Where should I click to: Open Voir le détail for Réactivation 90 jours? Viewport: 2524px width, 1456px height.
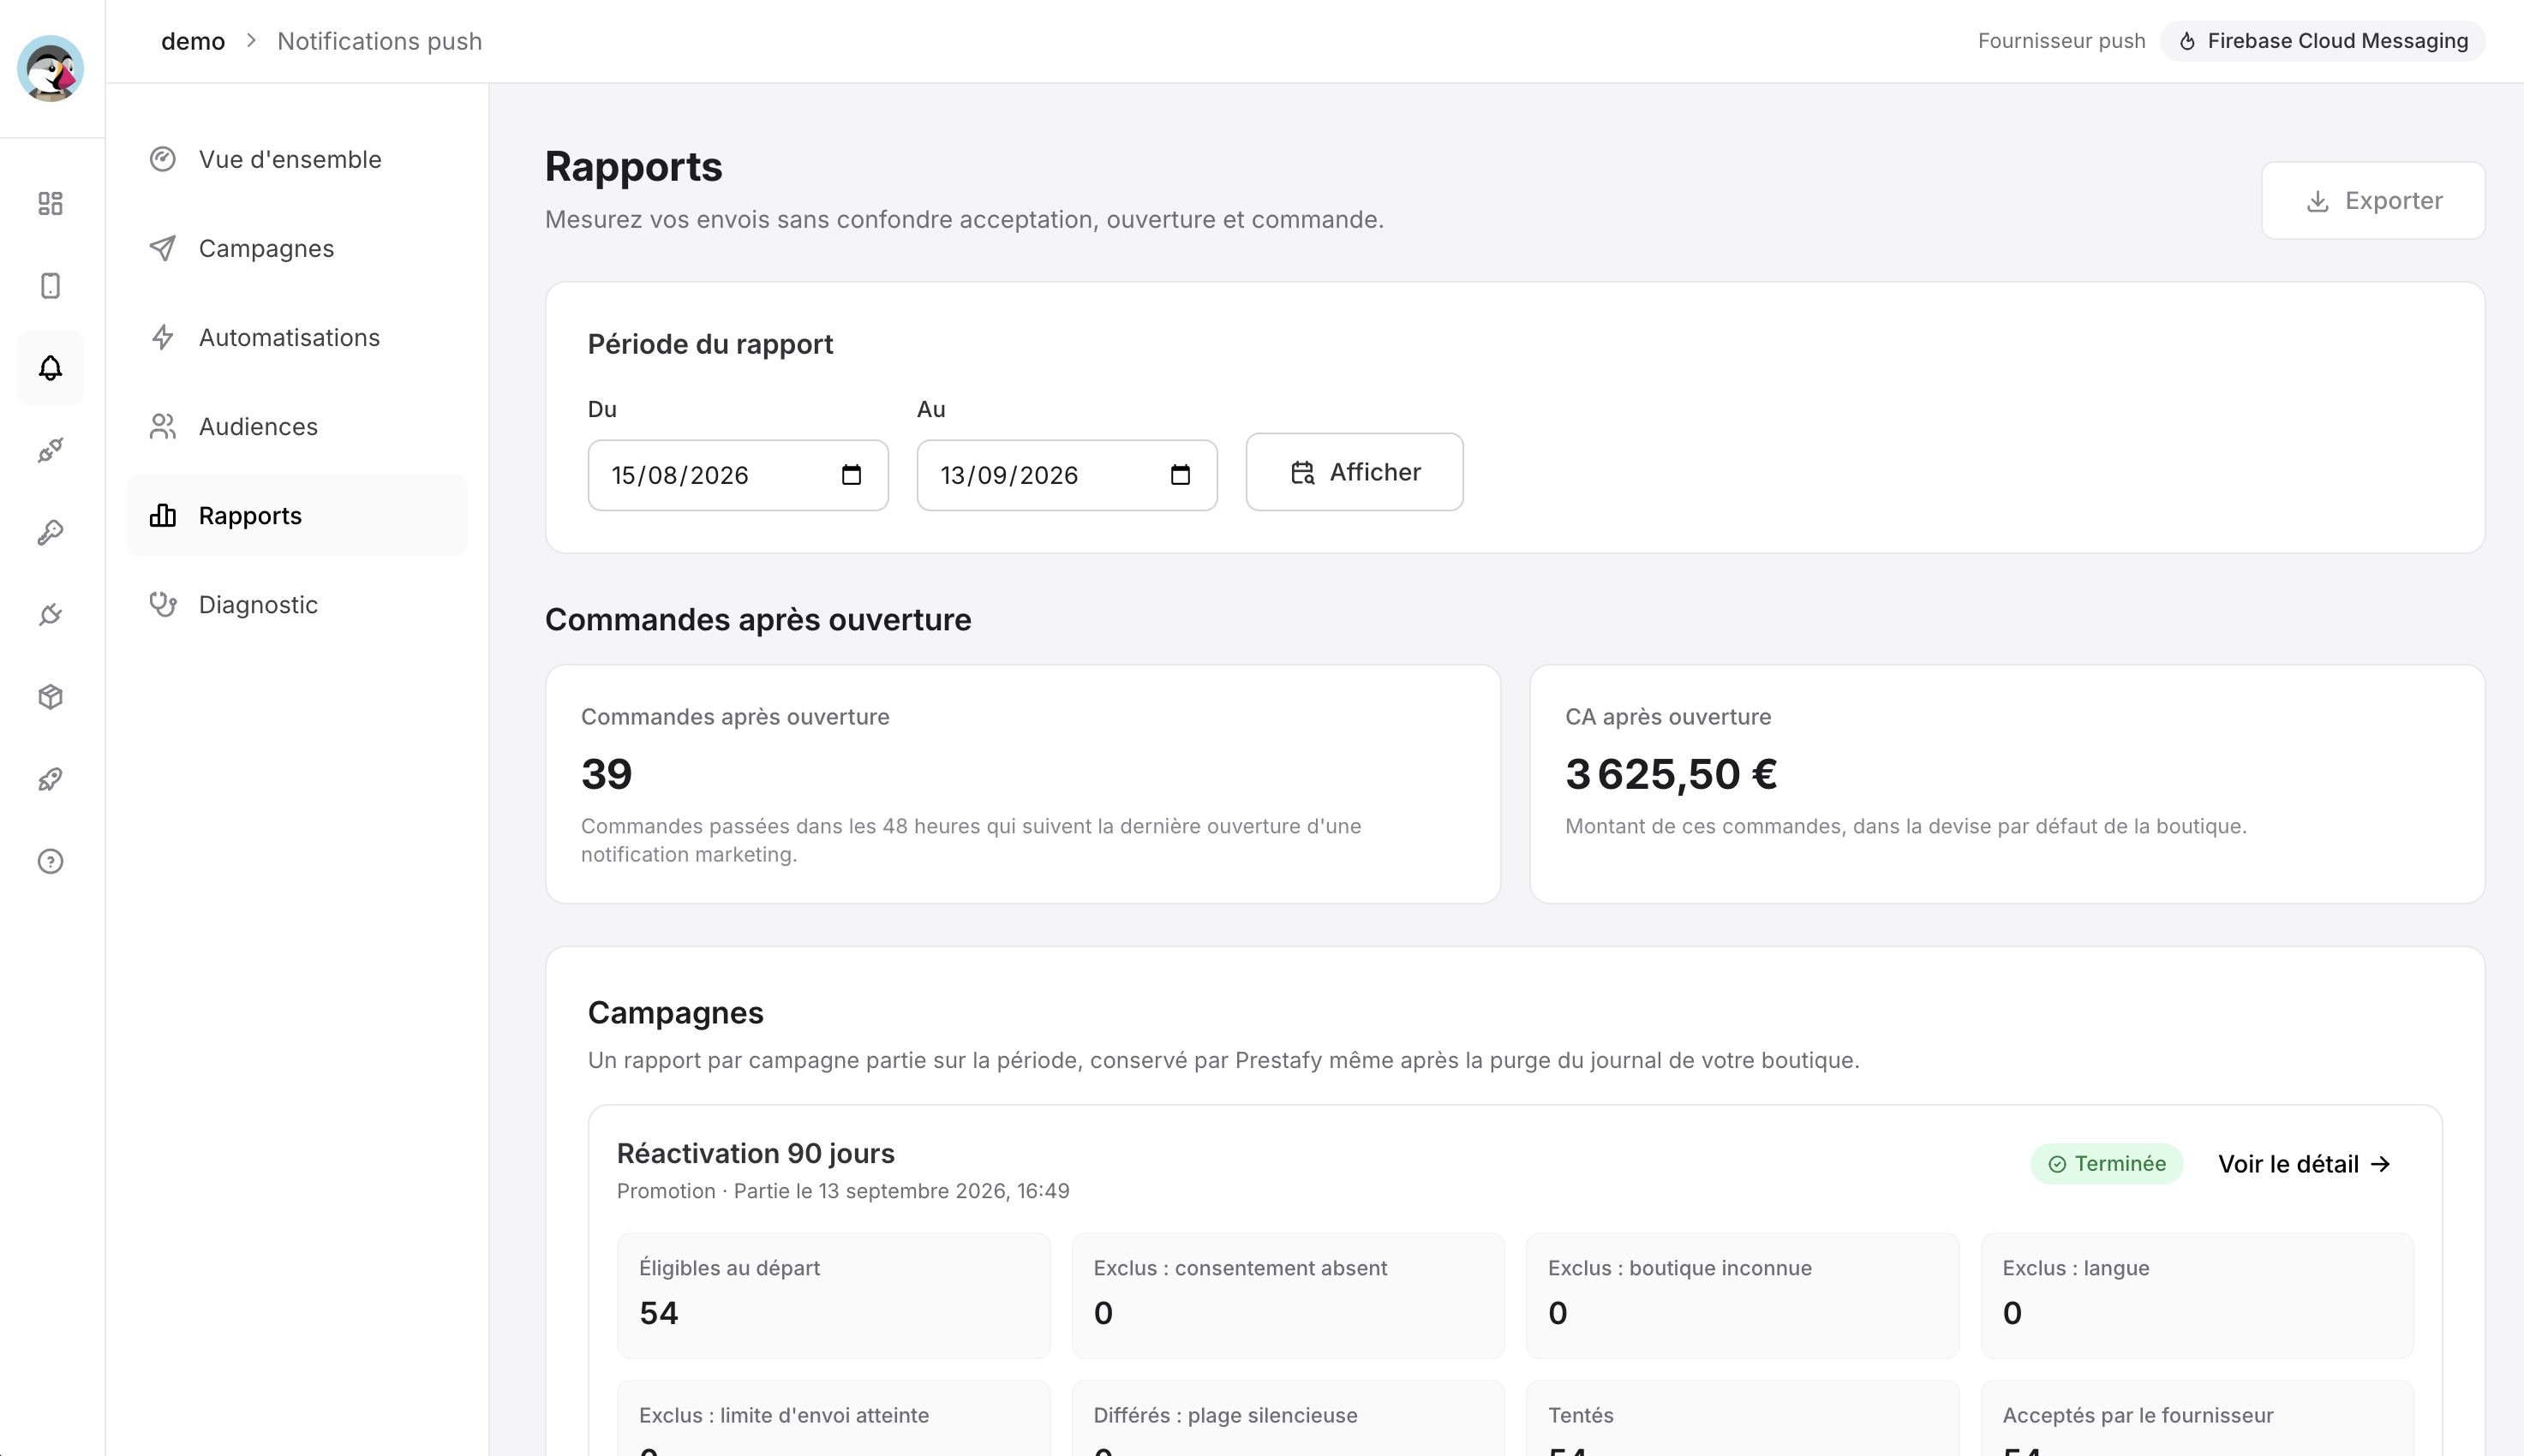click(x=2304, y=1164)
